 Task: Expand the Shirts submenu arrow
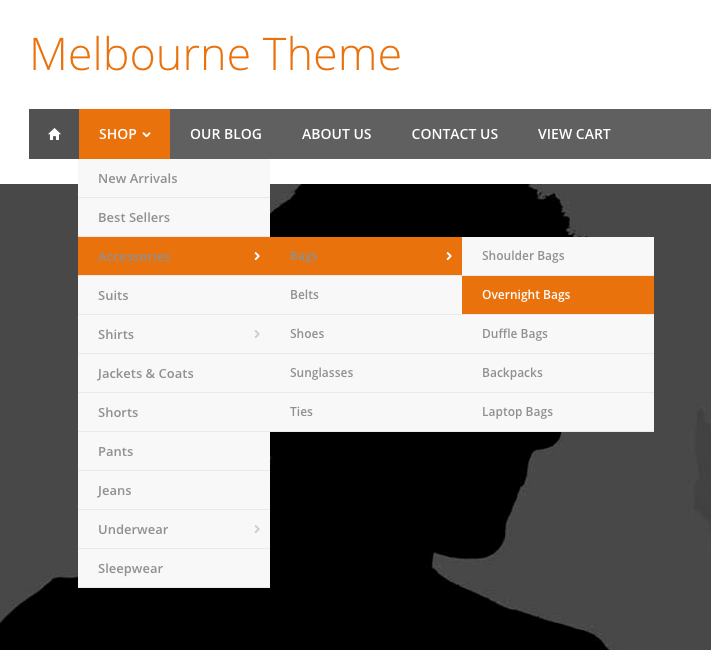pyautogui.click(x=257, y=334)
